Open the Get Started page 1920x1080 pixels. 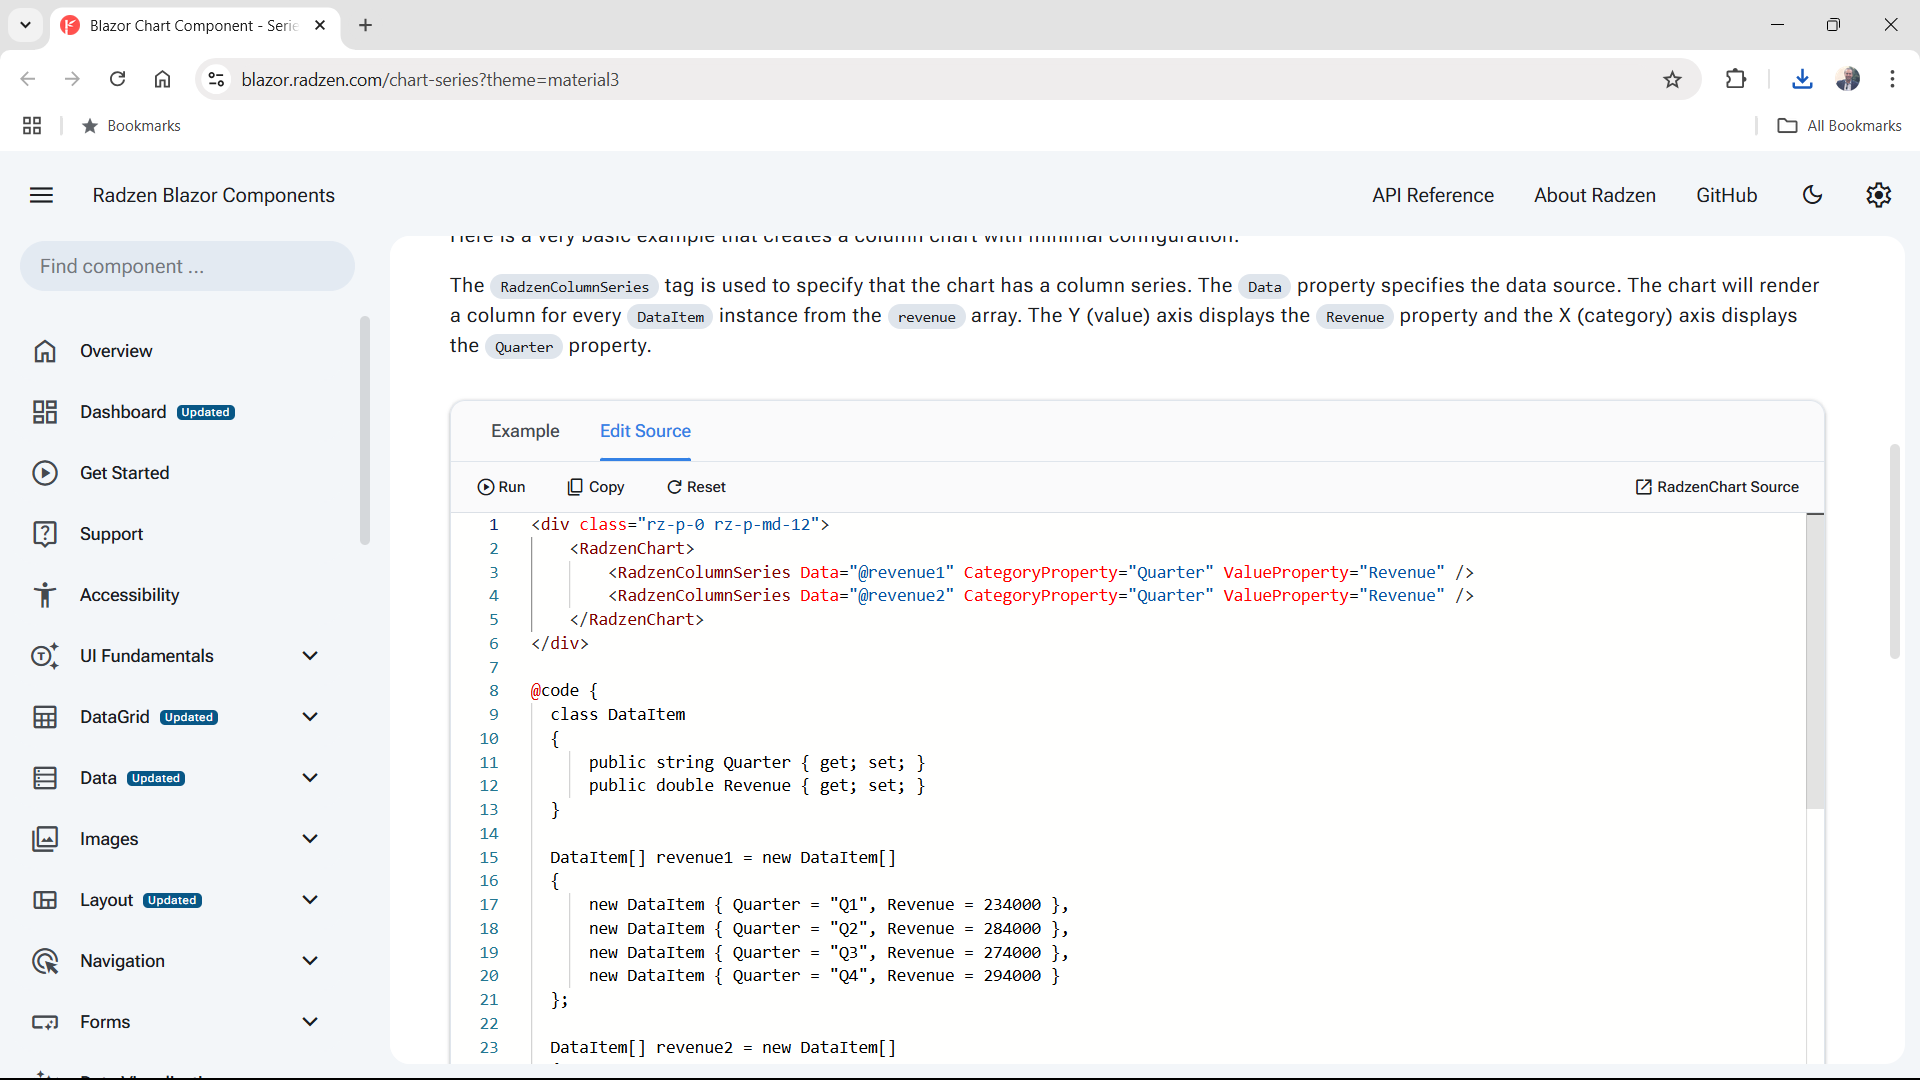coord(124,473)
